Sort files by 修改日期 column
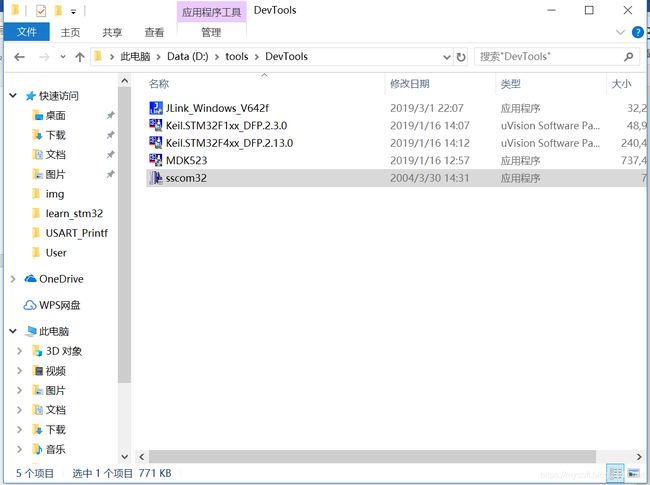Image resolution: width=650 pixels, height=485 pixels. coord(410,84)
